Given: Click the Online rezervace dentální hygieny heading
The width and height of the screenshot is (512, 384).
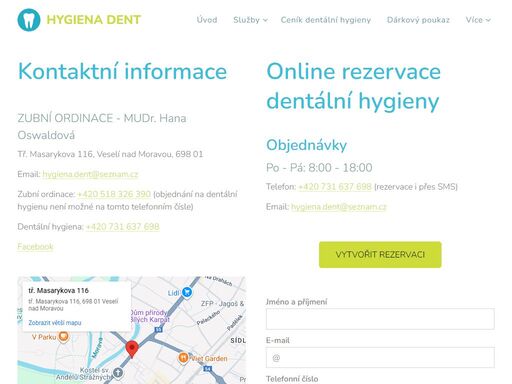Looking at the screenshot, I should (x=353, y=86).
